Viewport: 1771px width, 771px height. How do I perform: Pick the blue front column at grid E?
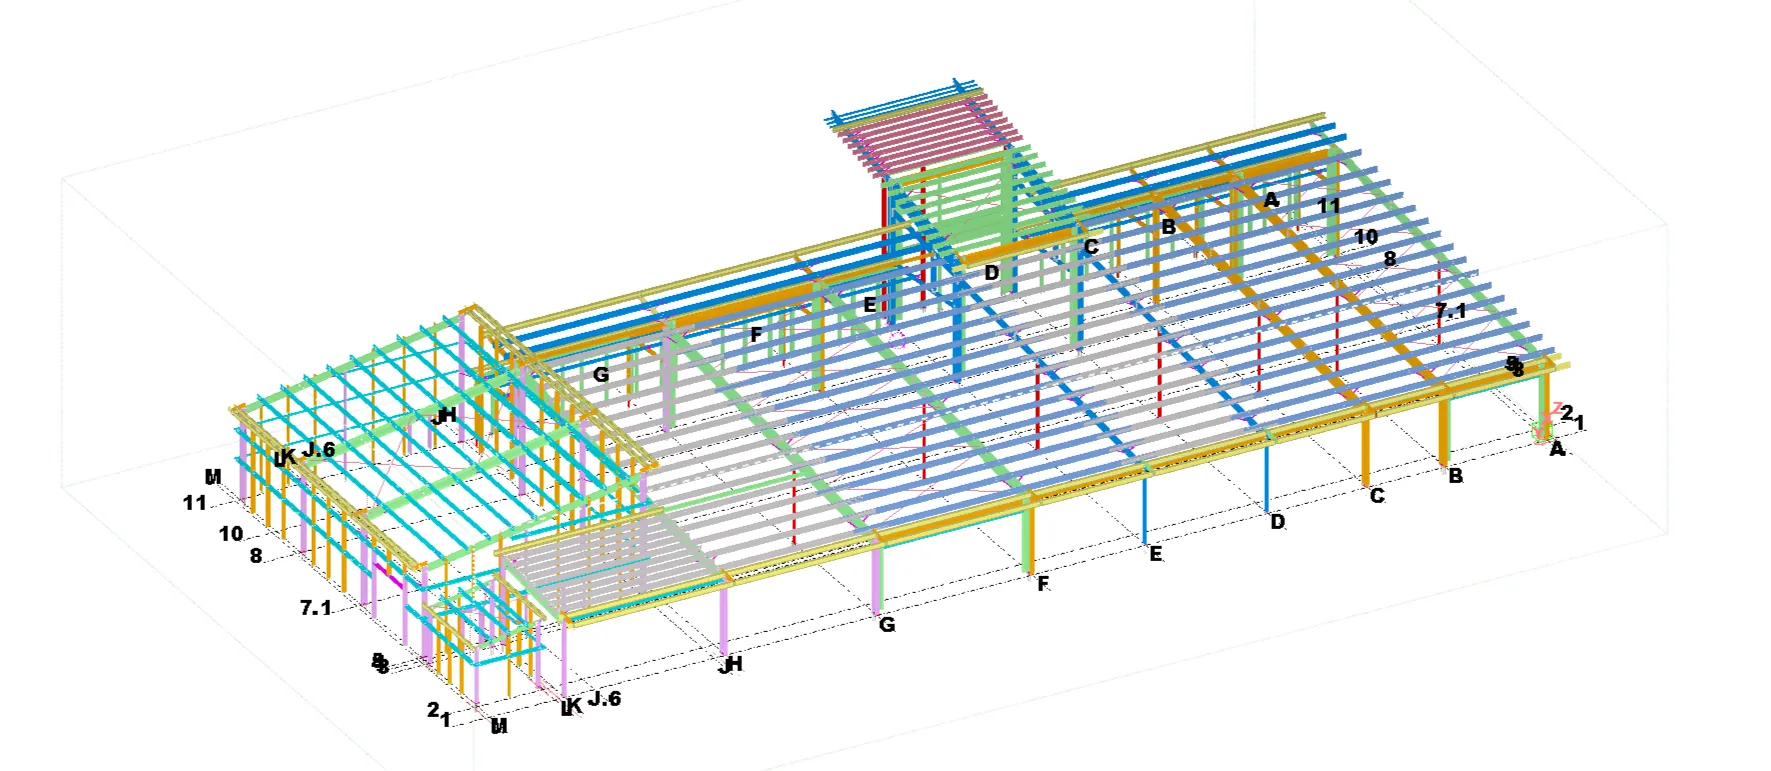click(1146, 508)
